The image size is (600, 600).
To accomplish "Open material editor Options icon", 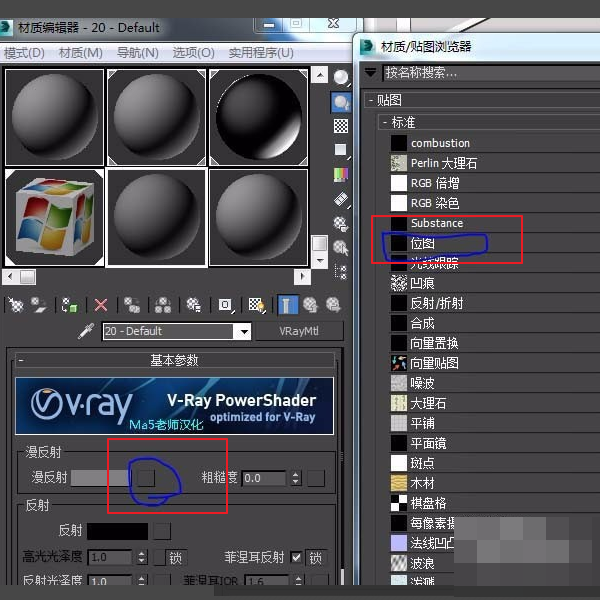I will [341, 224].
